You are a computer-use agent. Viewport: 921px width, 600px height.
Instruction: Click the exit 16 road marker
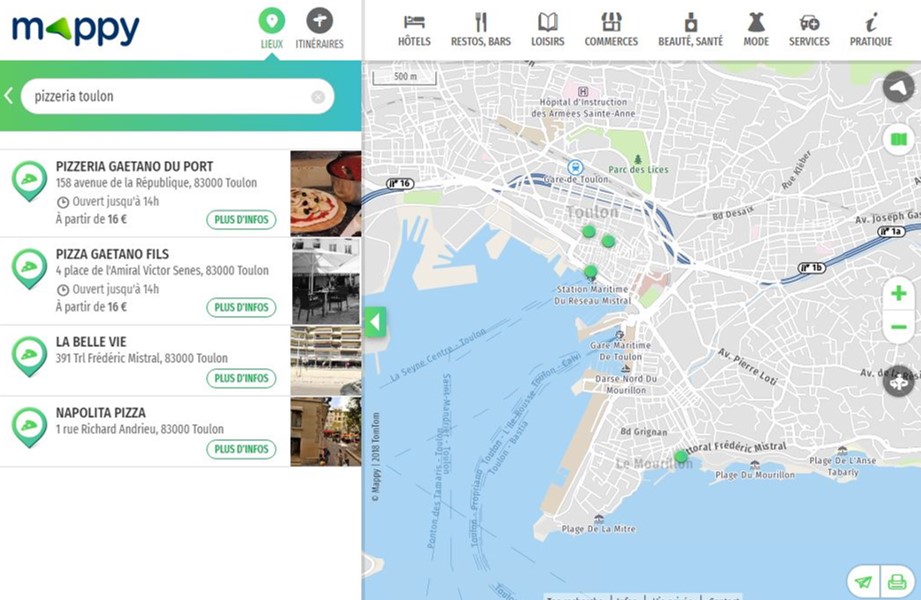click(400, 183)
